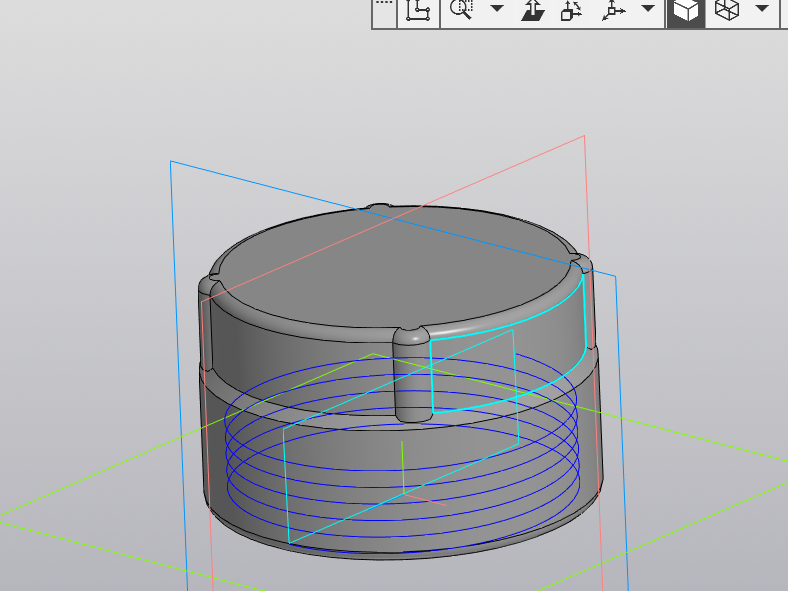
Task: Click the local coordinate system icon
Action: pyautogui.click(x=418, y=10)
